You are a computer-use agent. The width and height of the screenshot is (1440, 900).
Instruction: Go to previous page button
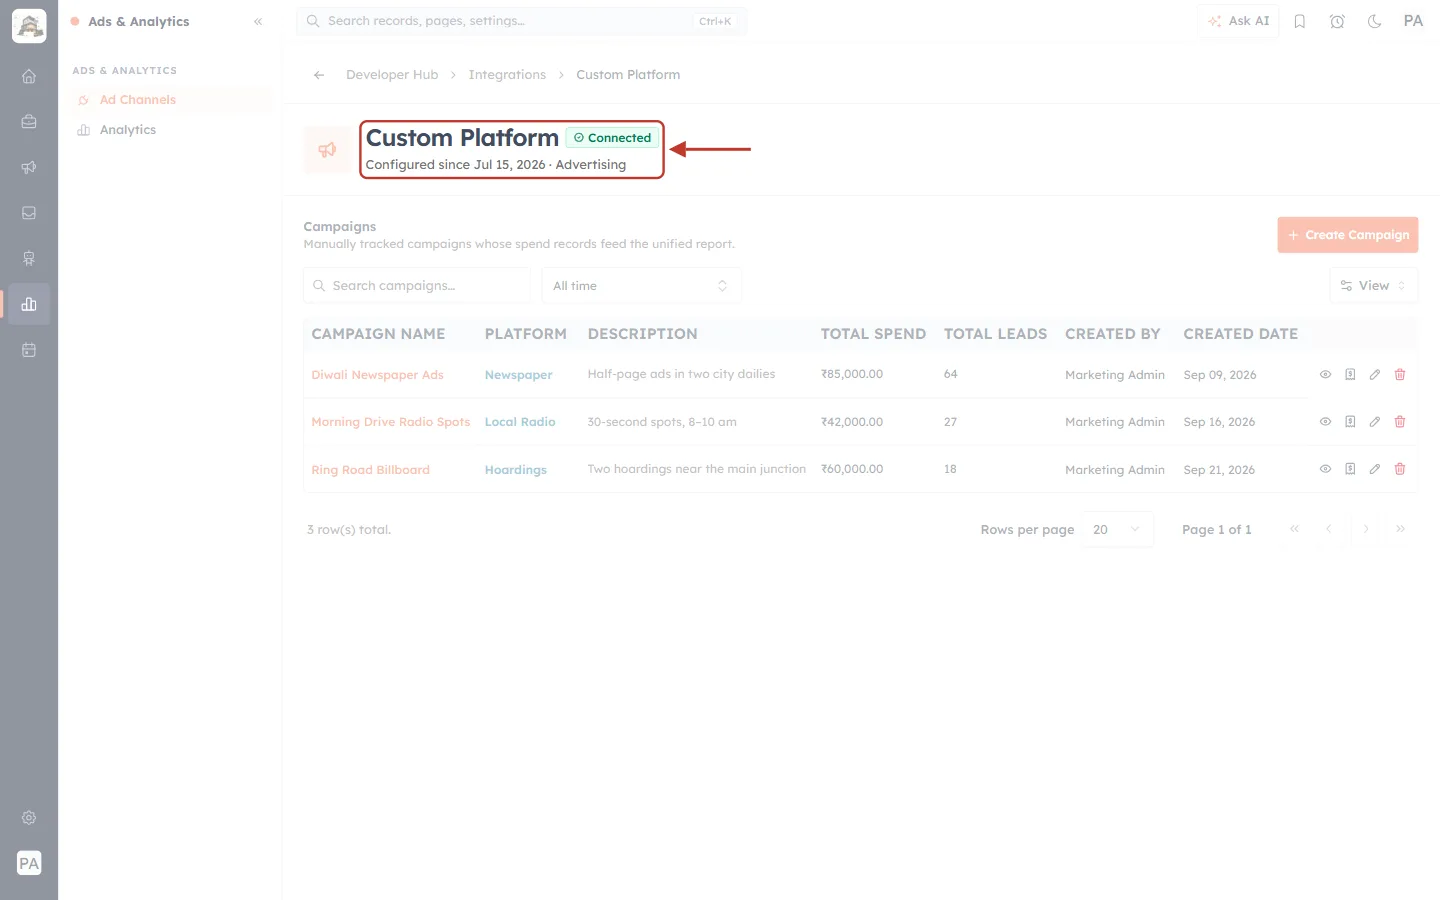[1329, 529]
